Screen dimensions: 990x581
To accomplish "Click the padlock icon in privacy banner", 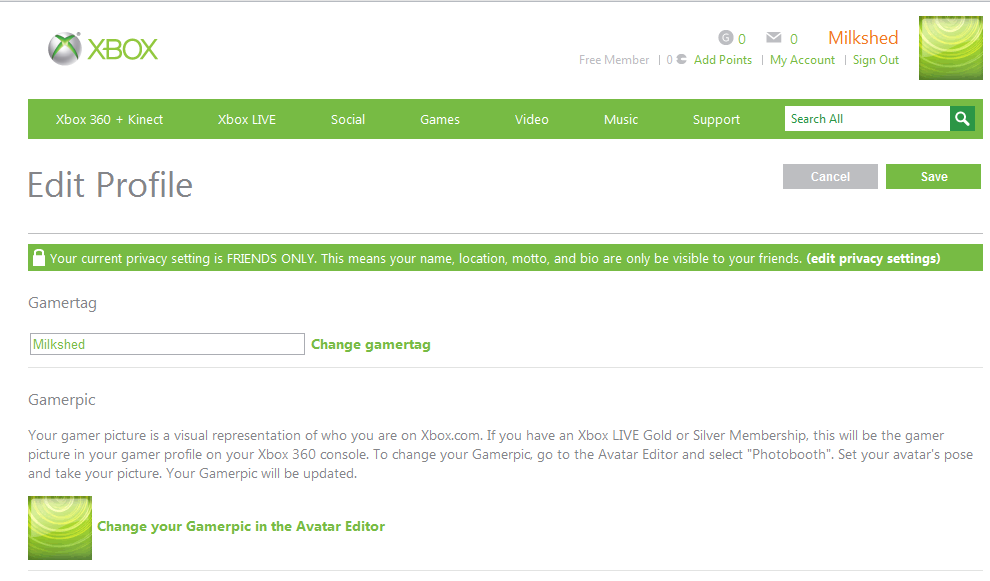I will (x=39, y=258).
